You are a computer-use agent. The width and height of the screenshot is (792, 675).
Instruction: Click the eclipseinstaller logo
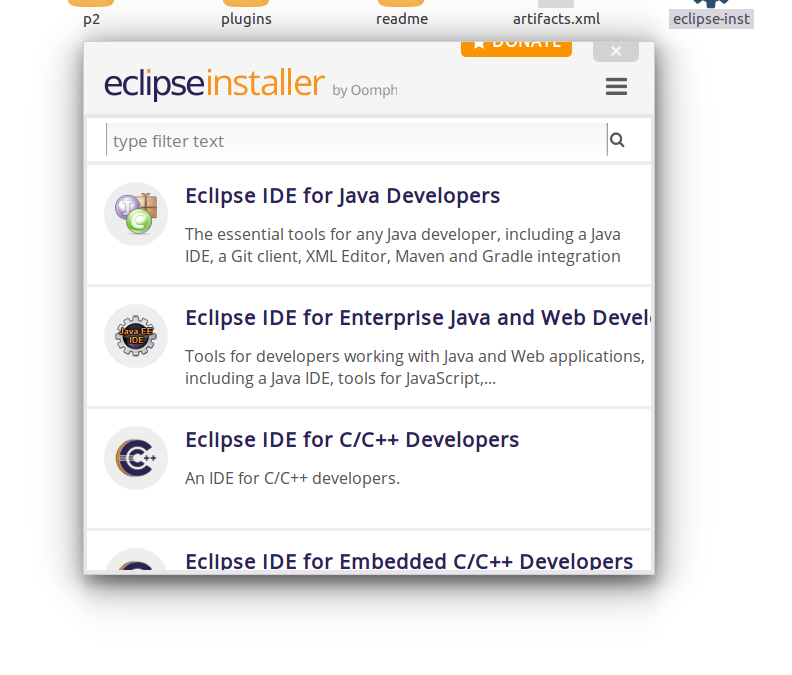point(214,84)
